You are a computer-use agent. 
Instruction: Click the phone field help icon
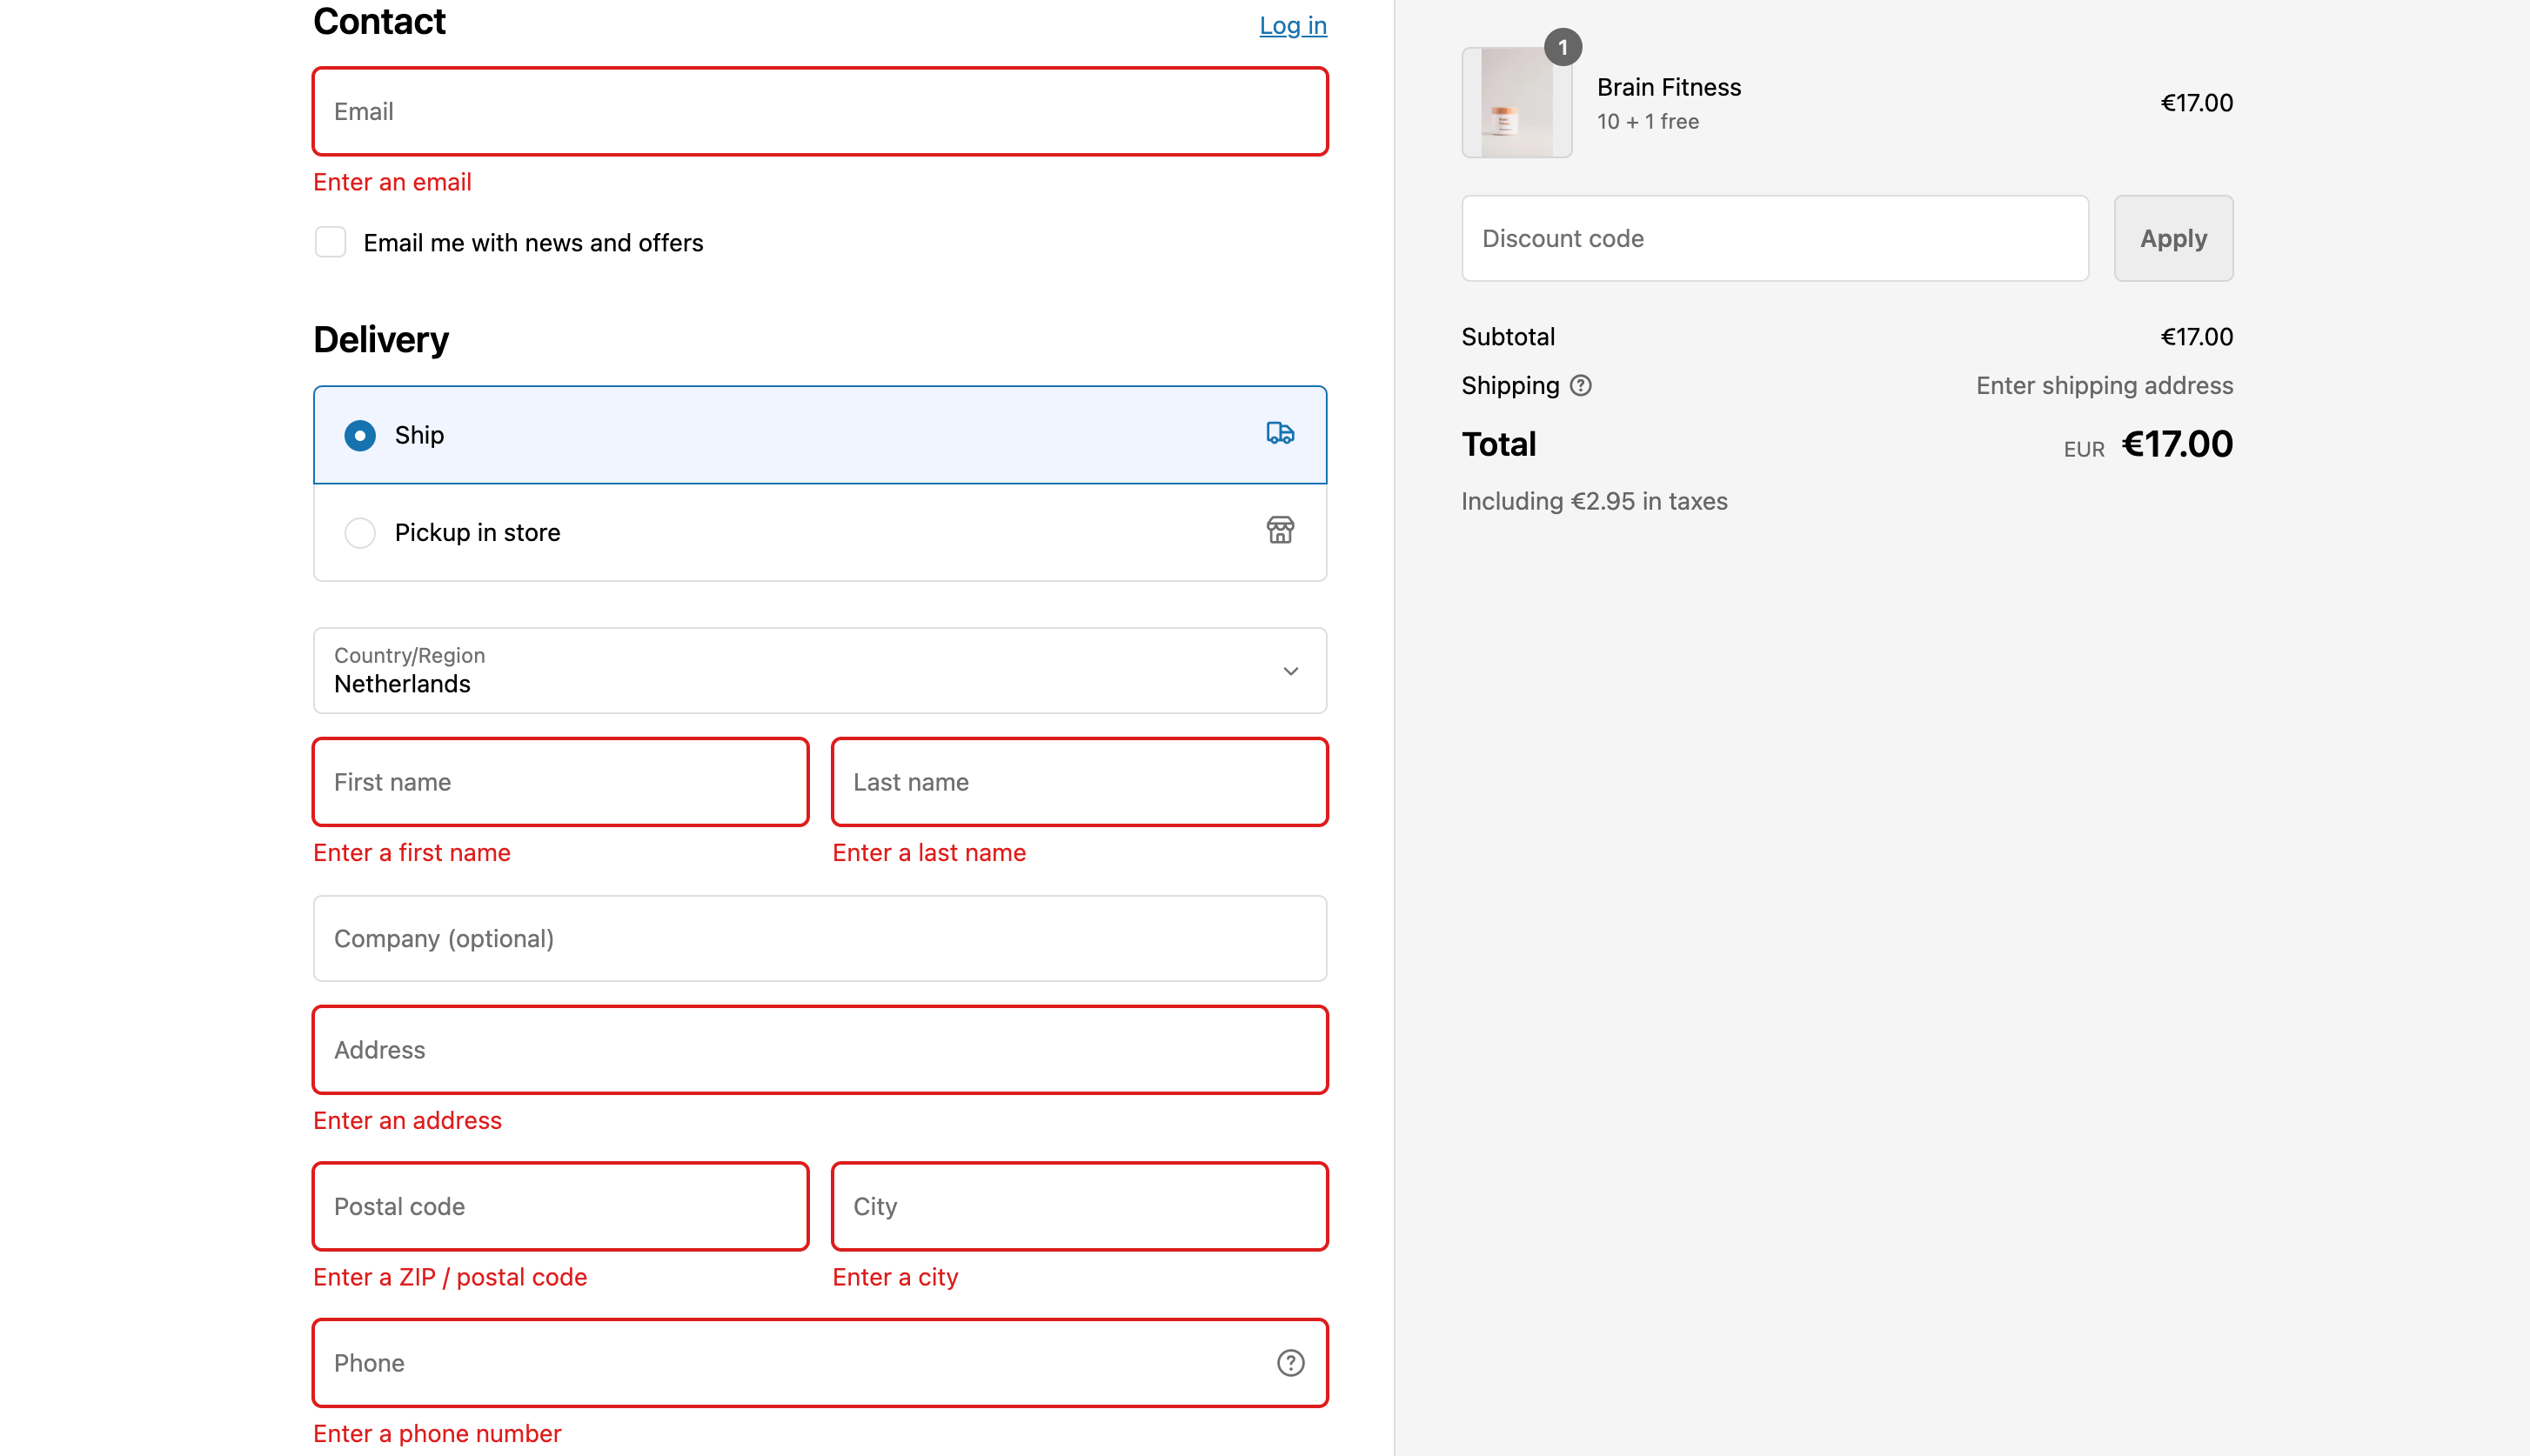coord(1290,1363)
